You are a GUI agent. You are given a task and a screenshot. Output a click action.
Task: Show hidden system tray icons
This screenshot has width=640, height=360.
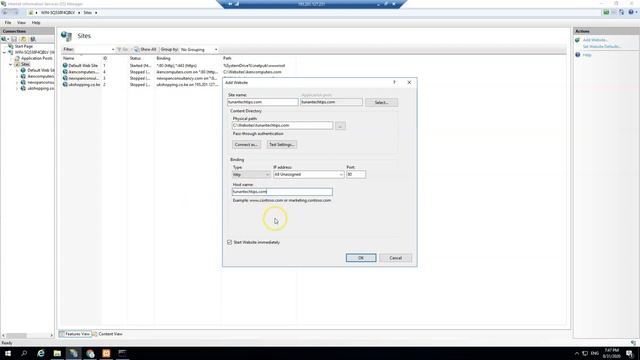577,353
